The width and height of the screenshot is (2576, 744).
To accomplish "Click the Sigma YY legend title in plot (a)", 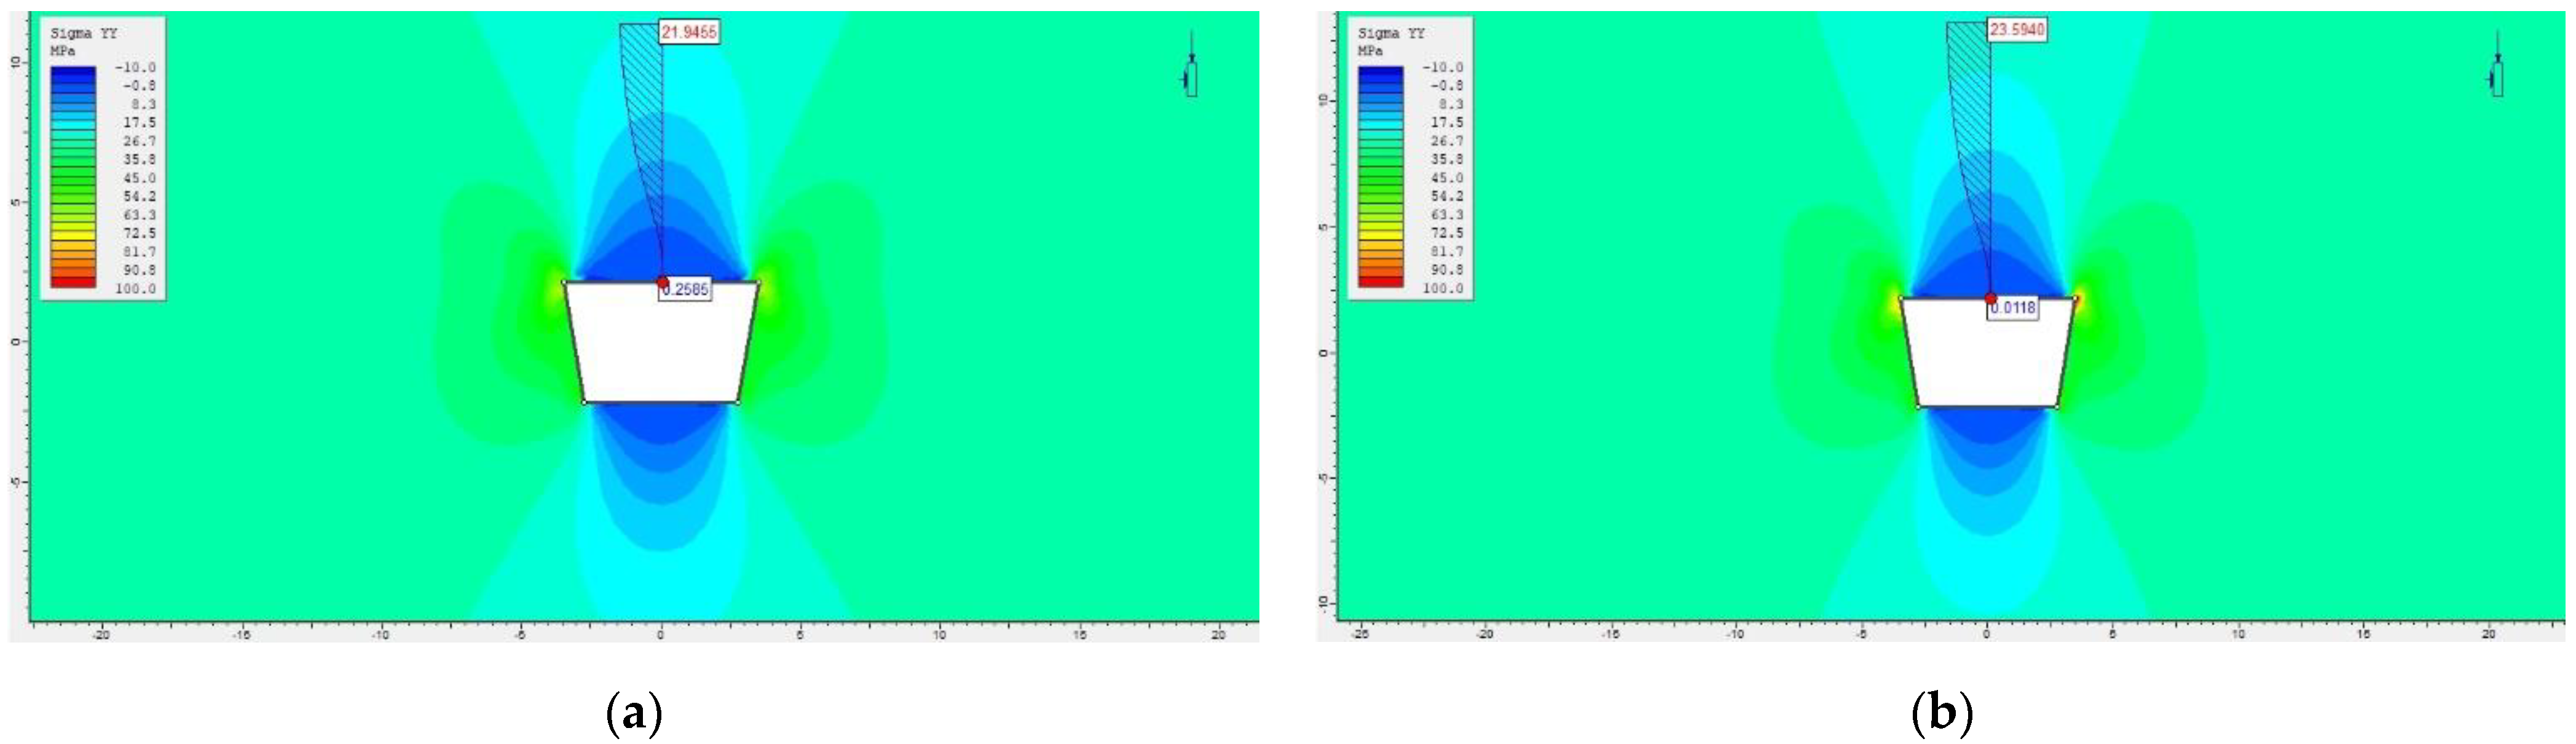I will pos(84,33).
